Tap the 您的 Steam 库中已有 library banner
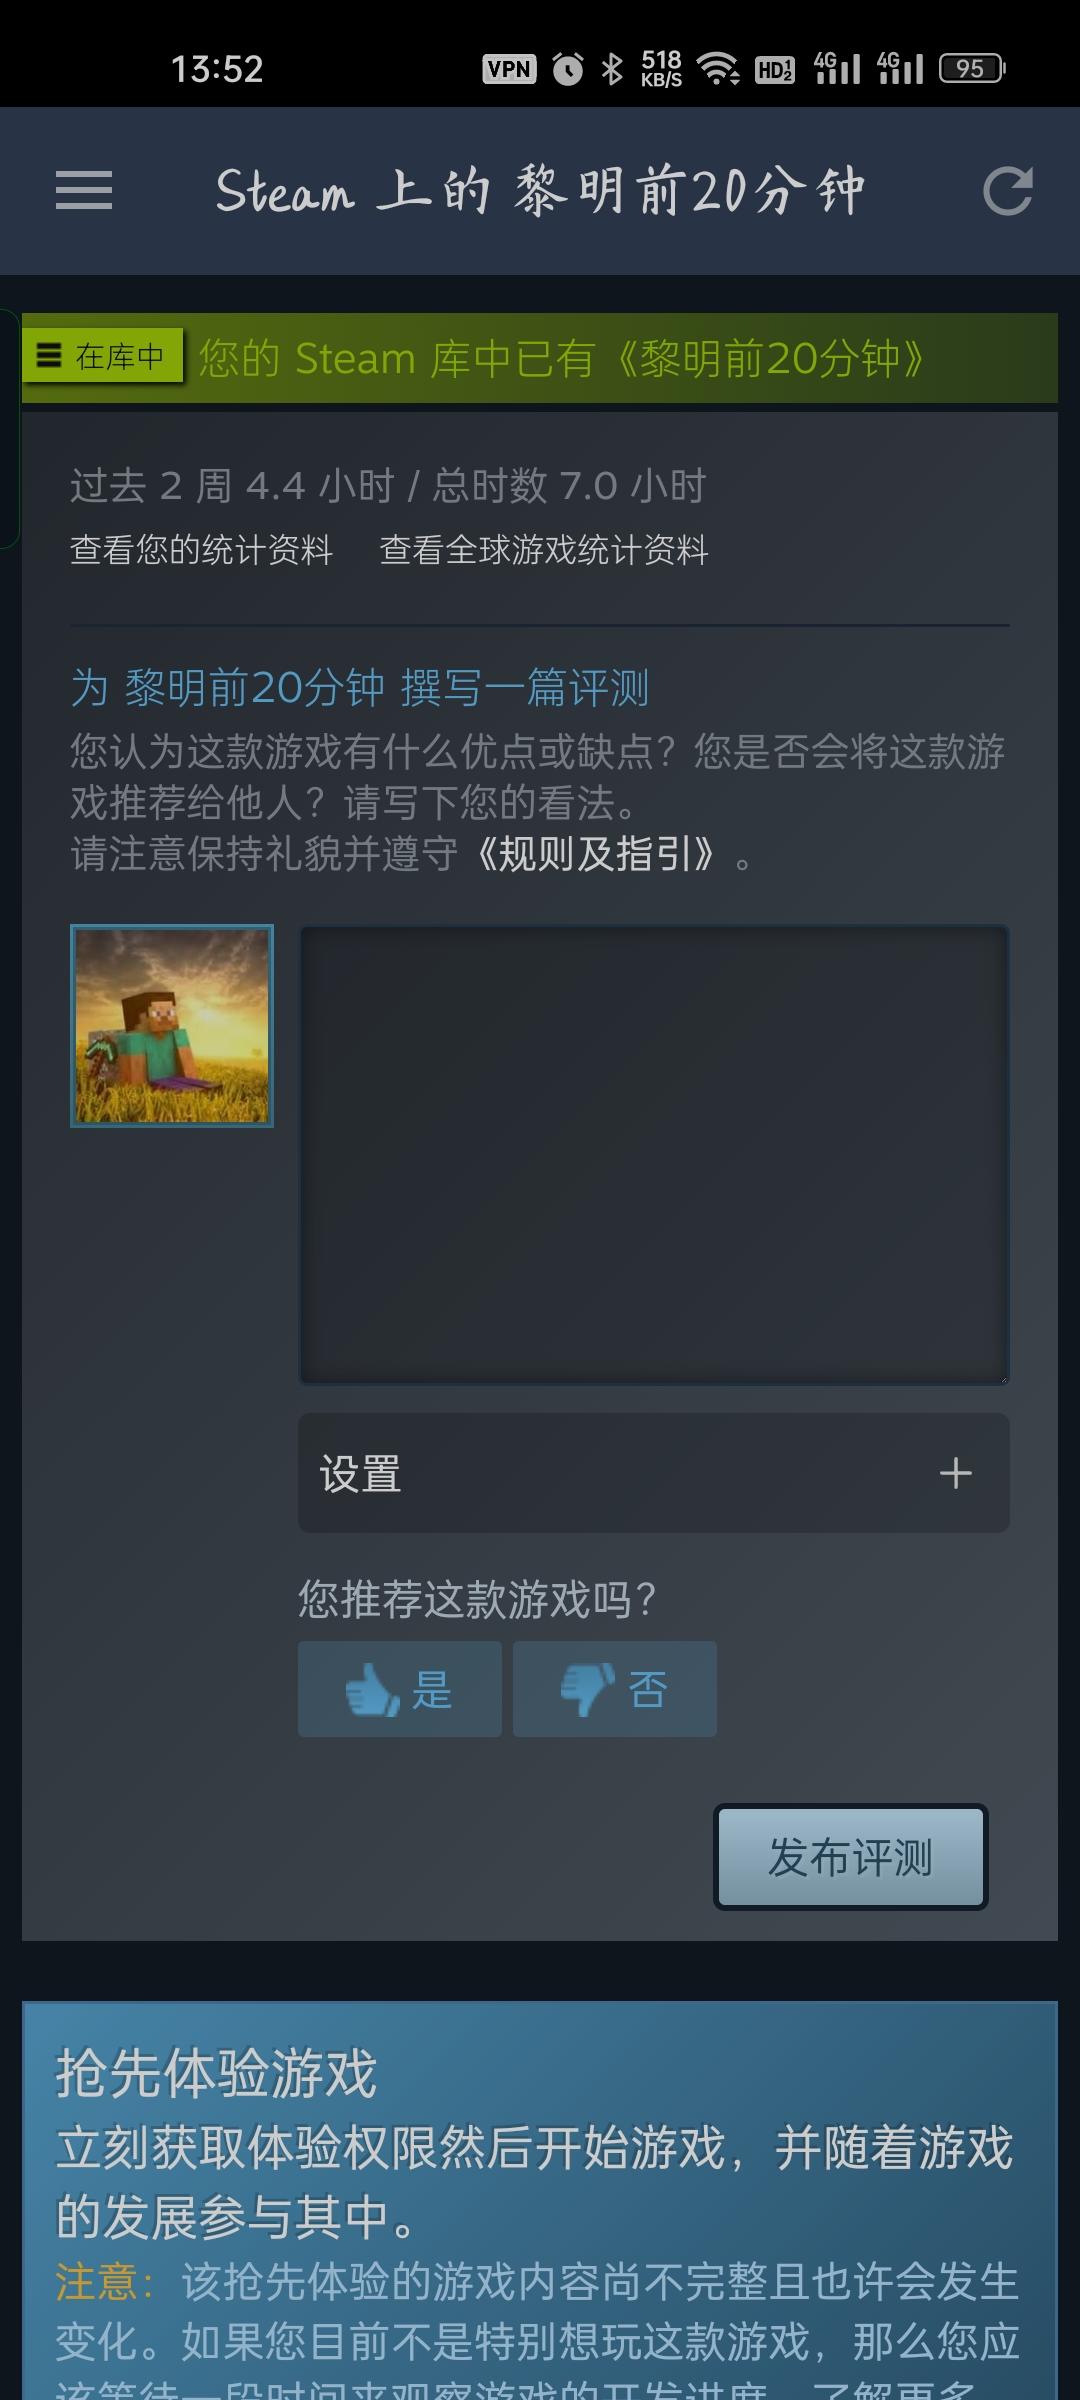 pos(560,358)
